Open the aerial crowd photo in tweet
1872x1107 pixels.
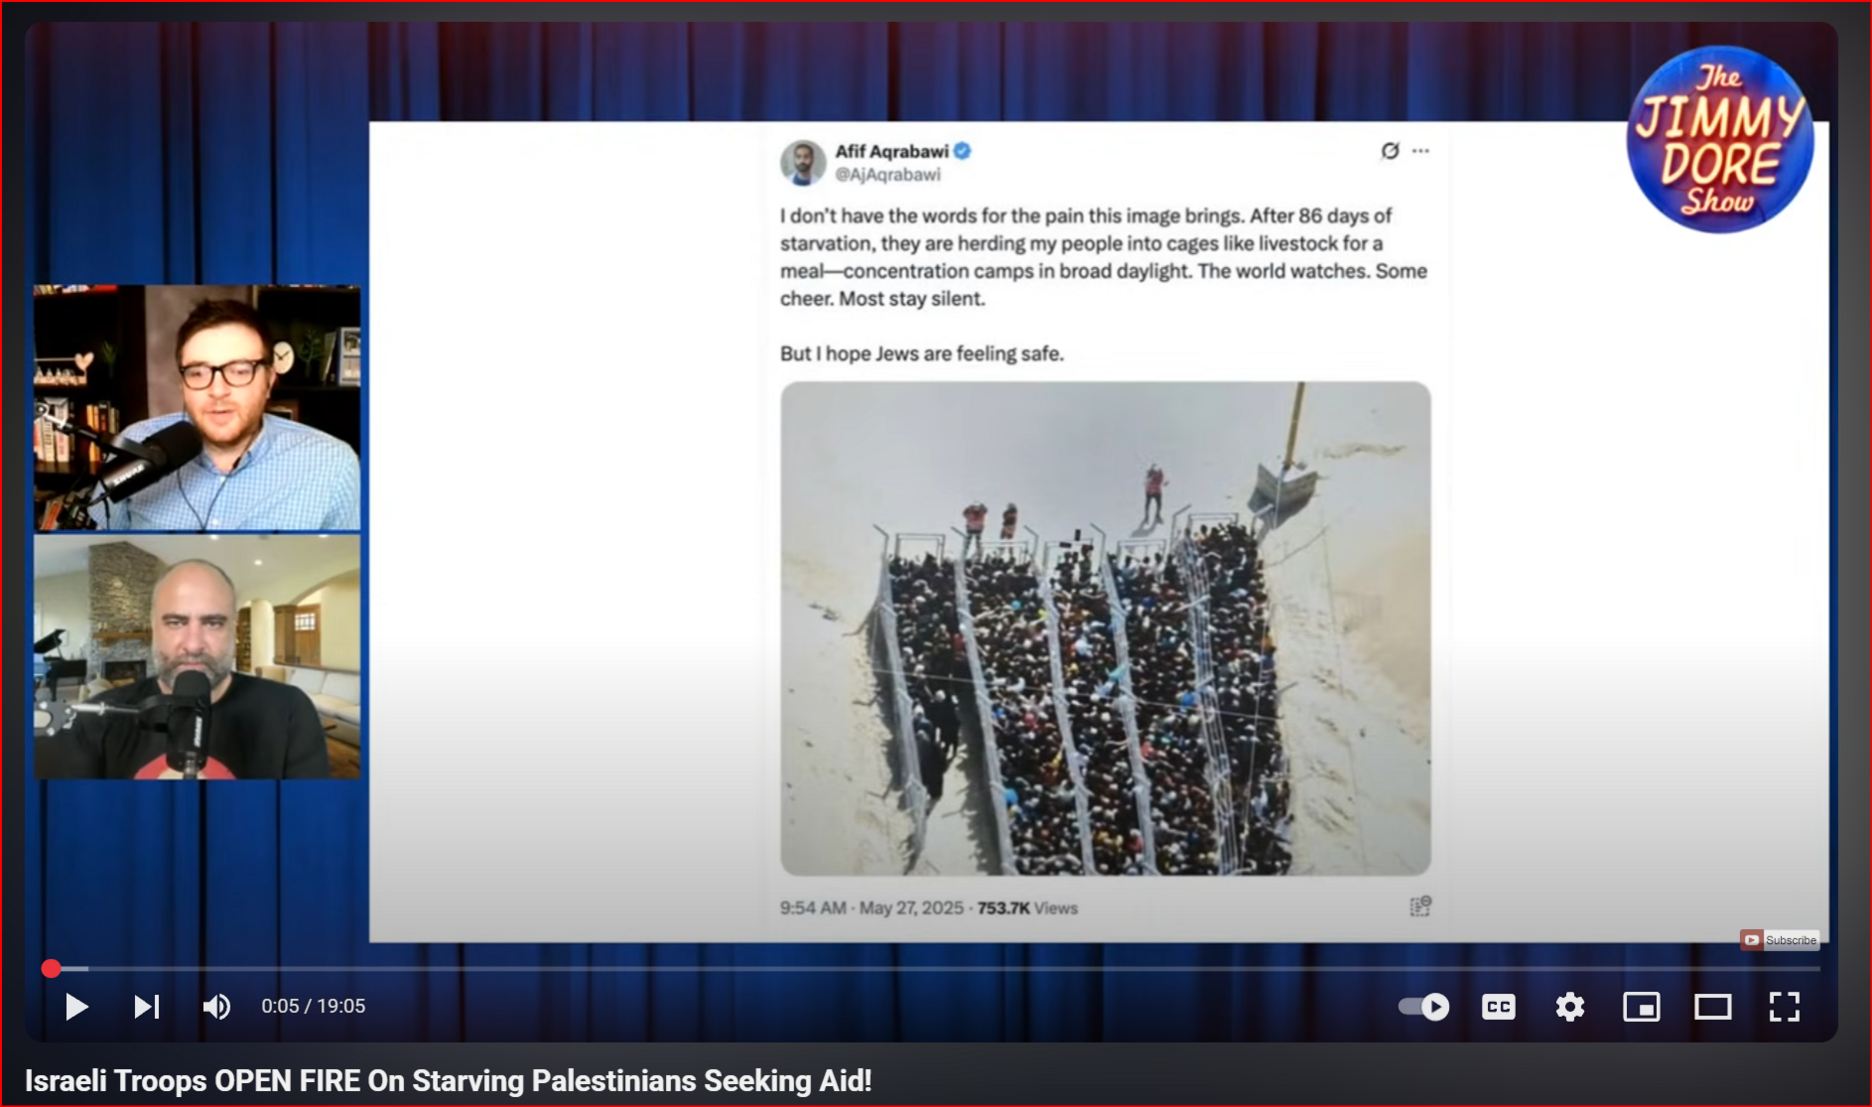coord(1105,628)
